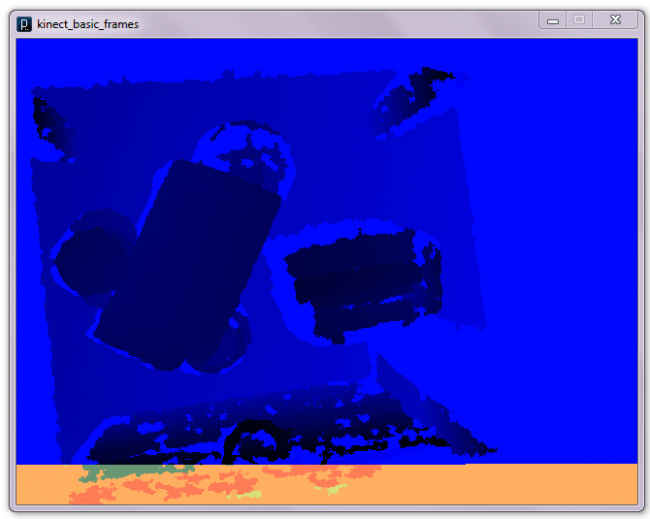
Task: Close the kinect_basic_frames window
Action: pyautogui.click(x=615, y=20)
